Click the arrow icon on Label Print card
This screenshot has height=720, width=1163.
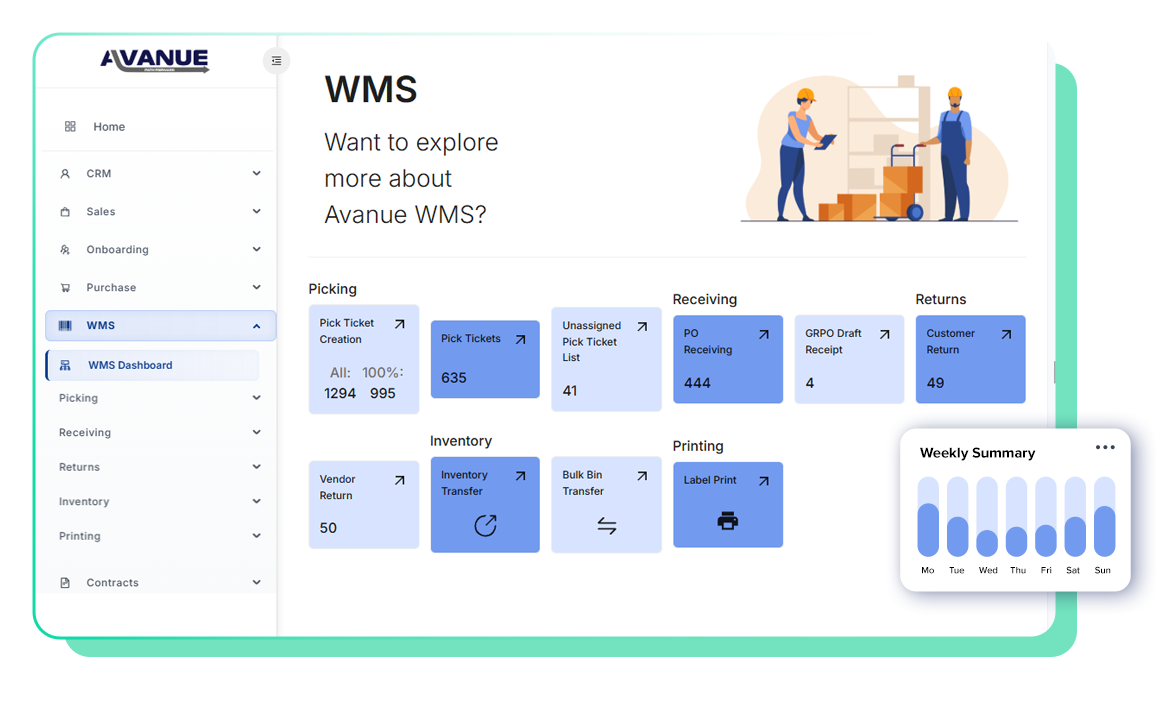[764, 481]
